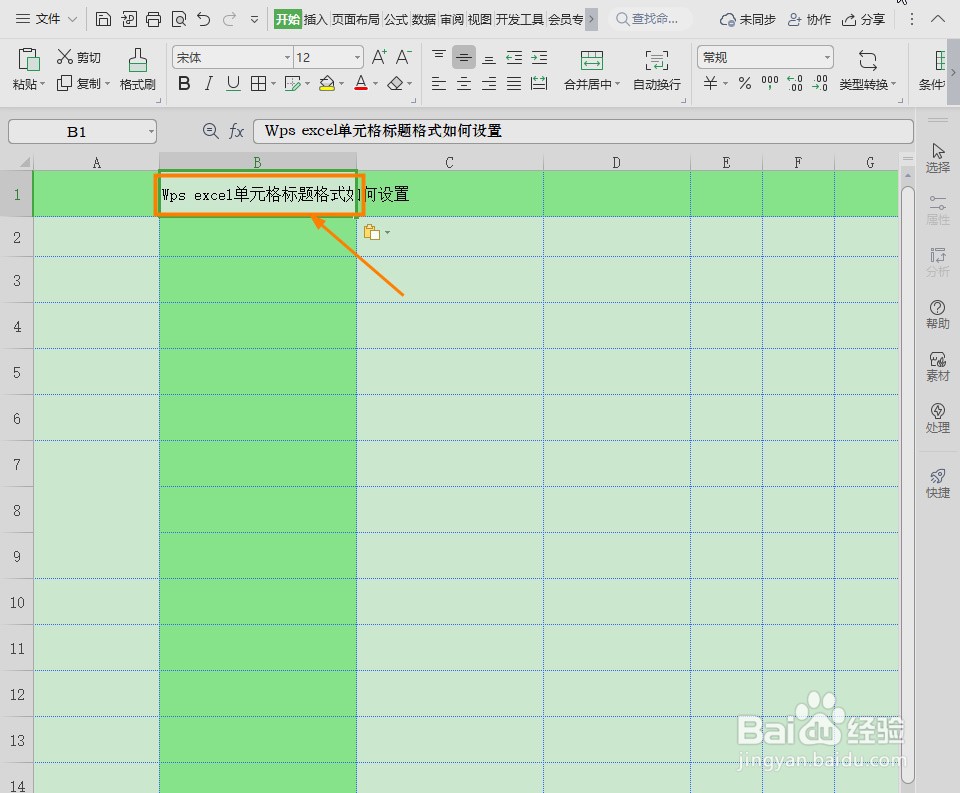Switch to 页面布局 (Page Layout) tab
960x793 pixels.
356,20
